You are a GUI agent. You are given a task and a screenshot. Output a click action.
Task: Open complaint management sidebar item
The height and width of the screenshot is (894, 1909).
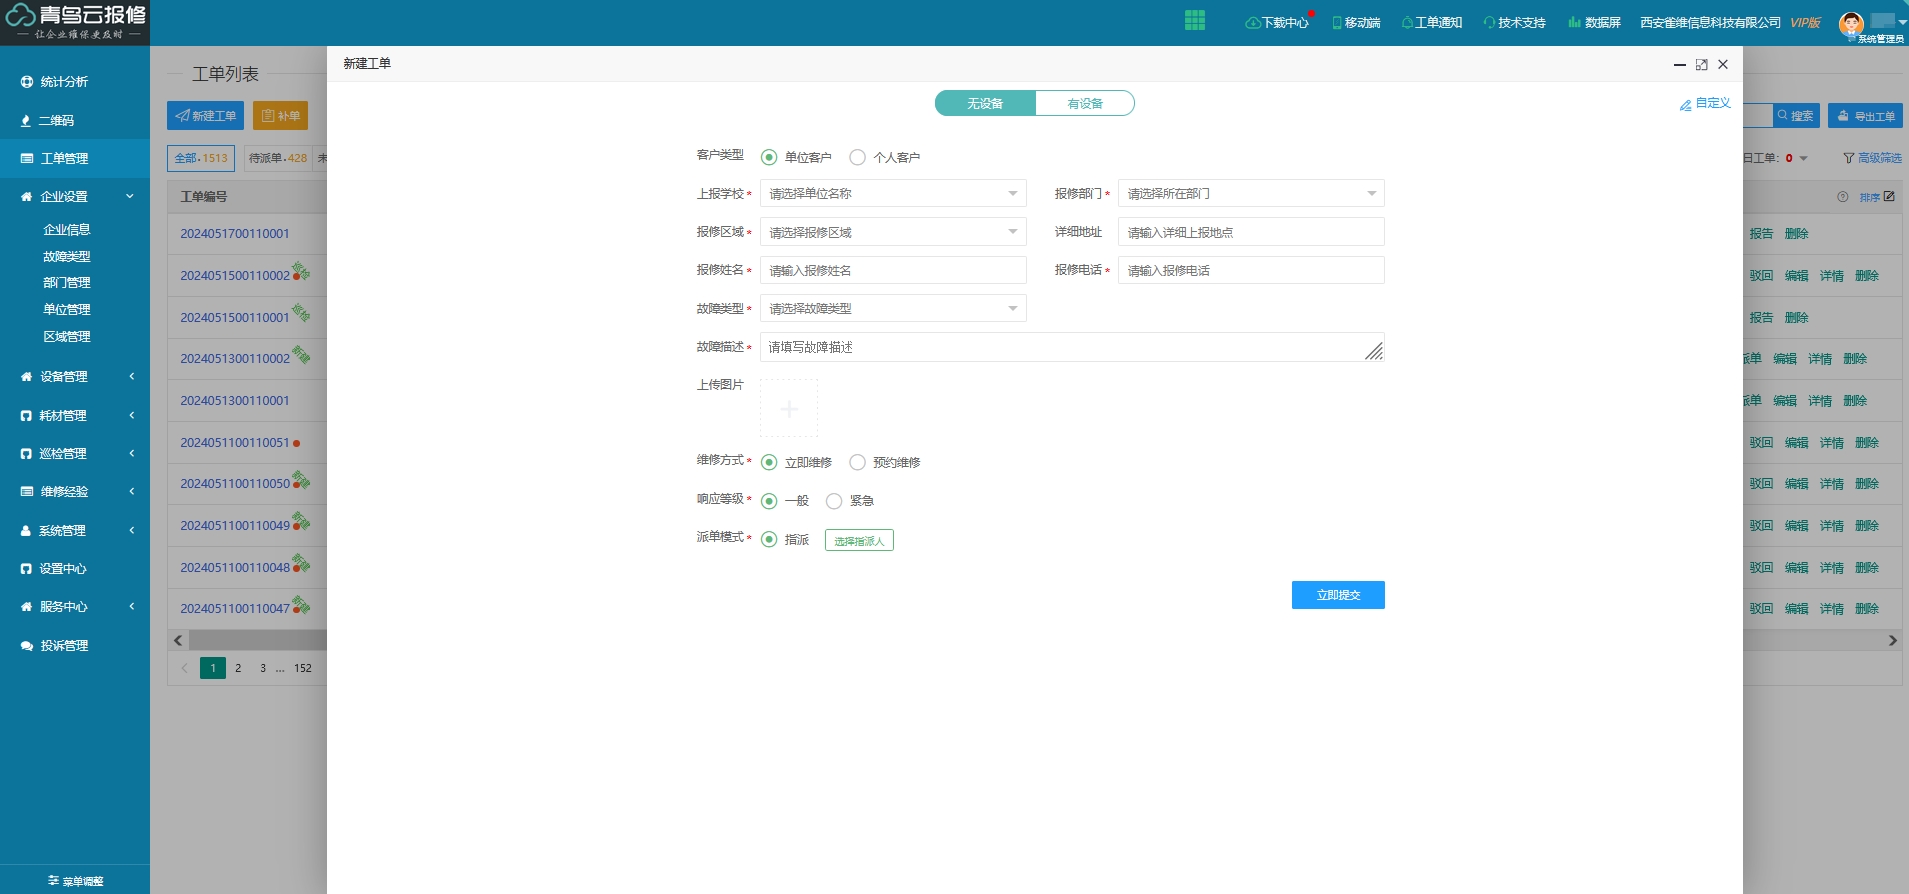[x=64, y=645]
